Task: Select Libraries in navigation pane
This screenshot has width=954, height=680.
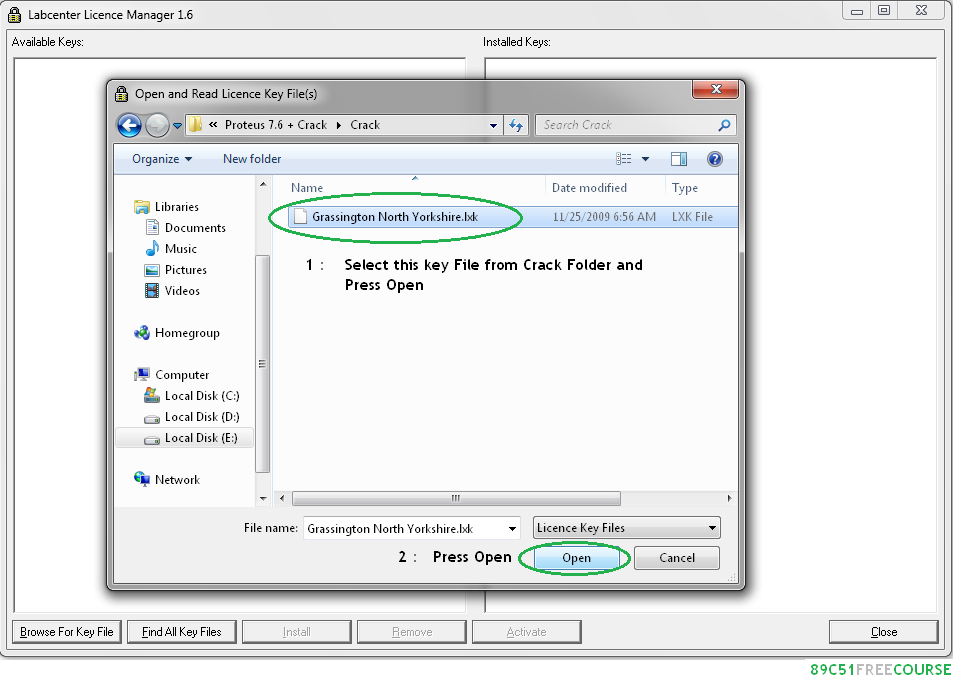Action: (x=176, y=207)
